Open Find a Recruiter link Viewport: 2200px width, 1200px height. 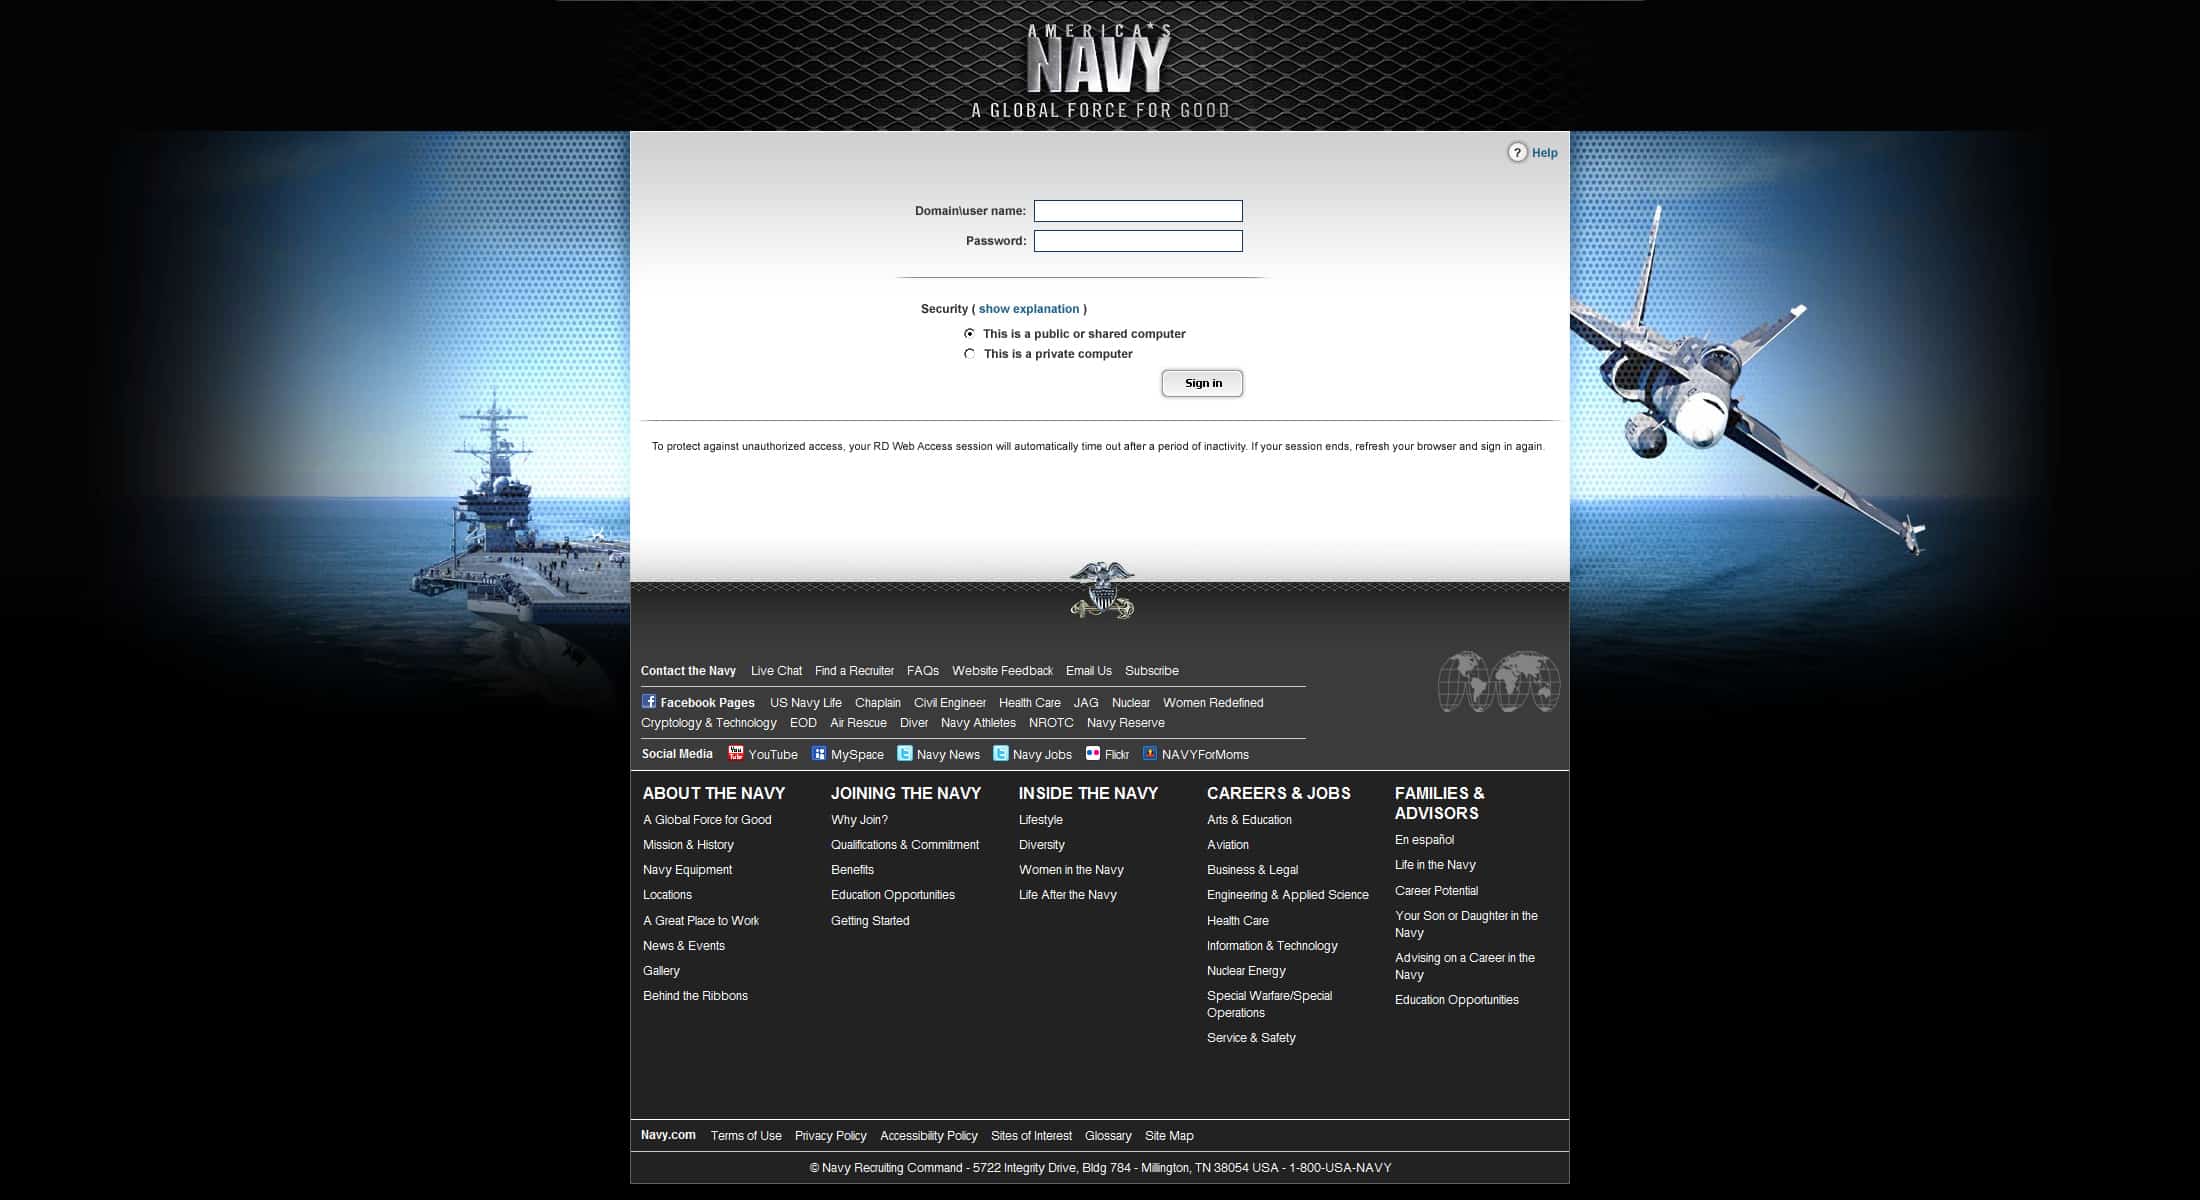(x=854, y=671)
